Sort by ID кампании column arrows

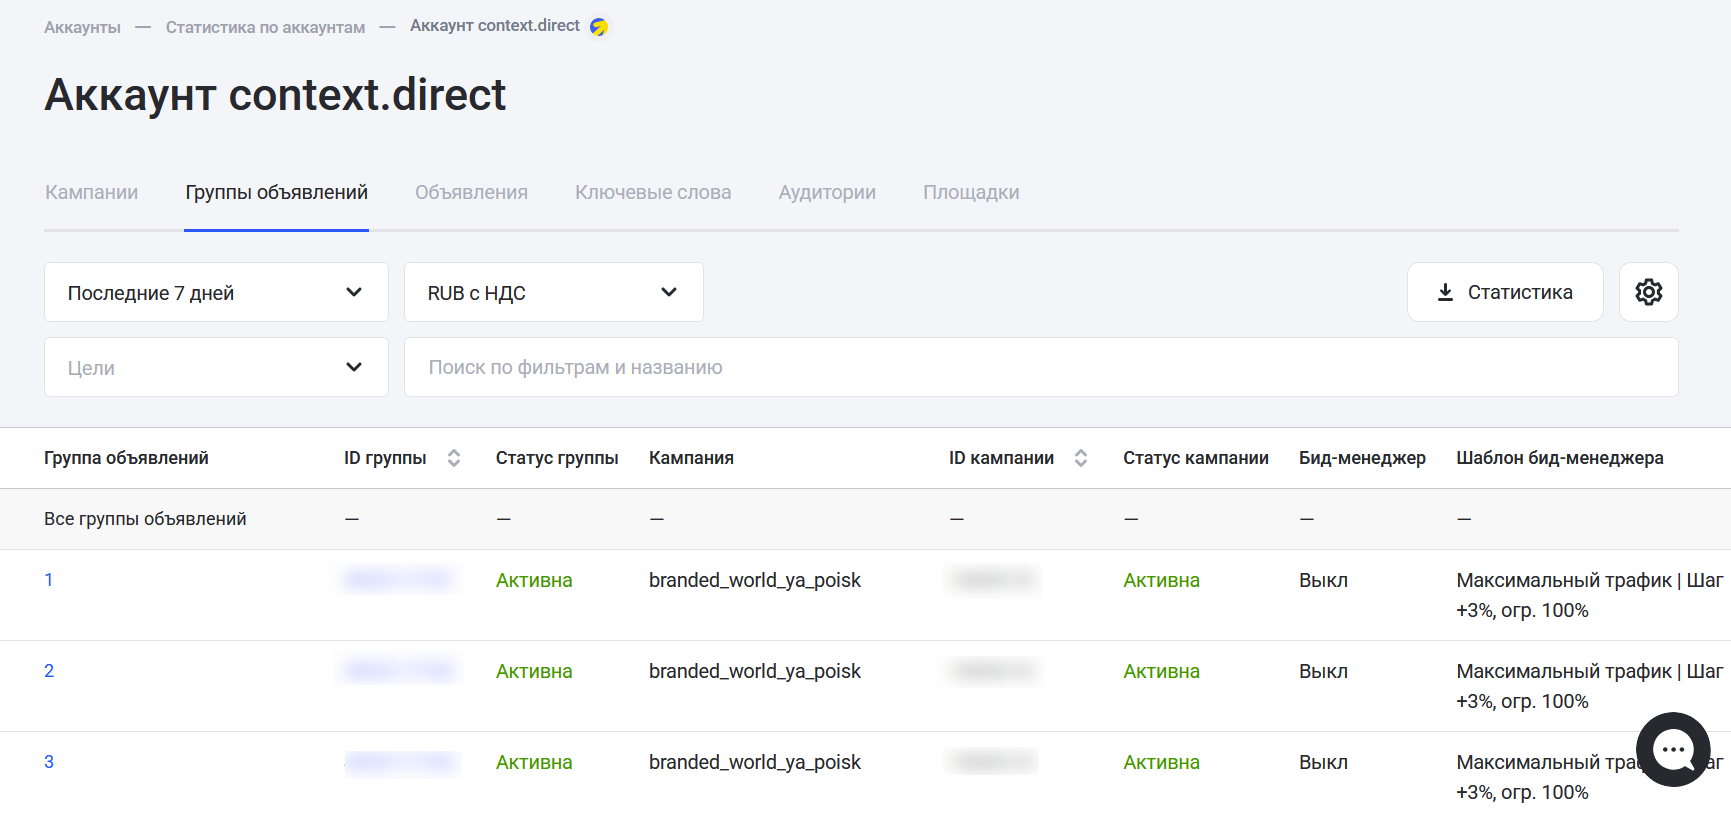[1081, 458]
